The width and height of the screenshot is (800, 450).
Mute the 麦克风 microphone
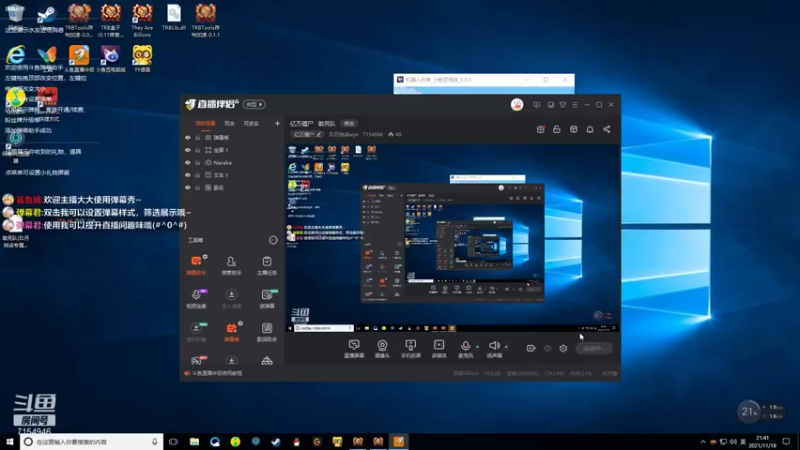coord(465,348)
